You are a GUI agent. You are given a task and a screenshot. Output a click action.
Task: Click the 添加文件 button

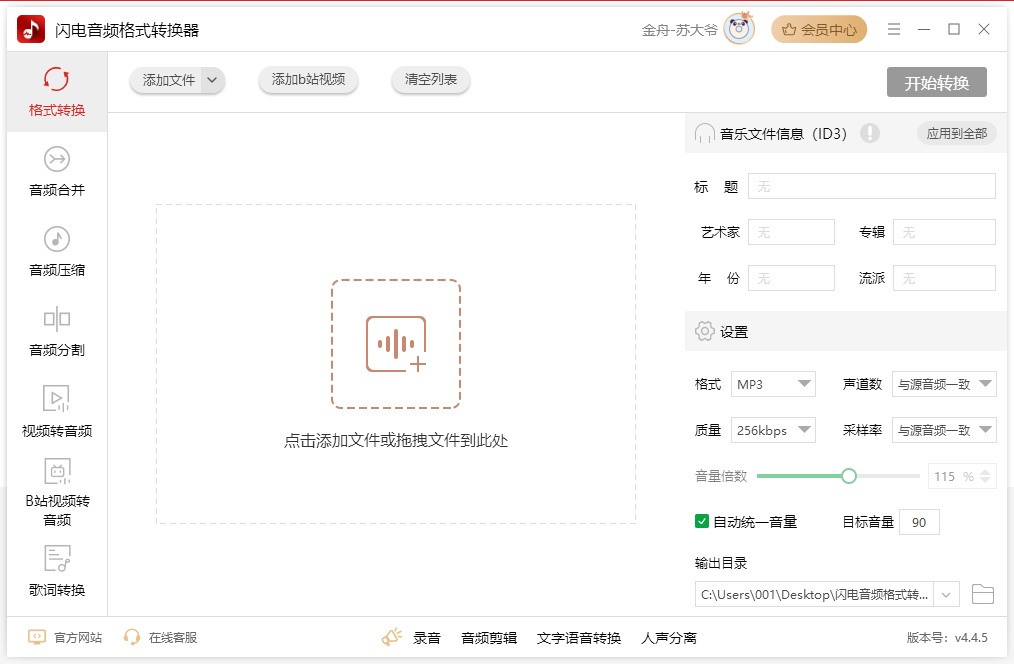tap(168, 80)
